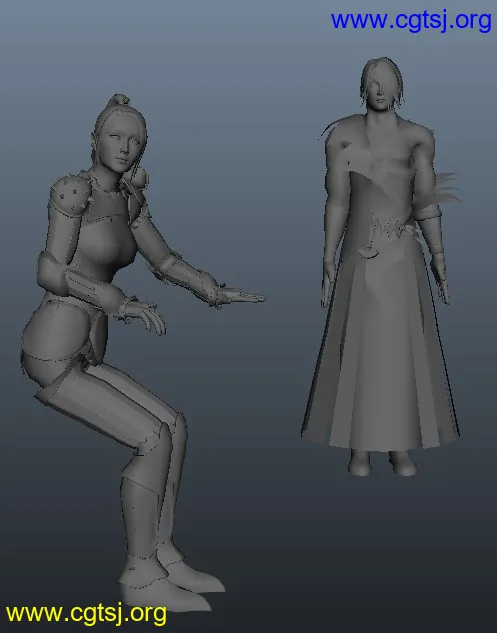The image size is (497, 633).
Task: Select the female character's lowered hand near her hip
Action: [x=143, y=316]
